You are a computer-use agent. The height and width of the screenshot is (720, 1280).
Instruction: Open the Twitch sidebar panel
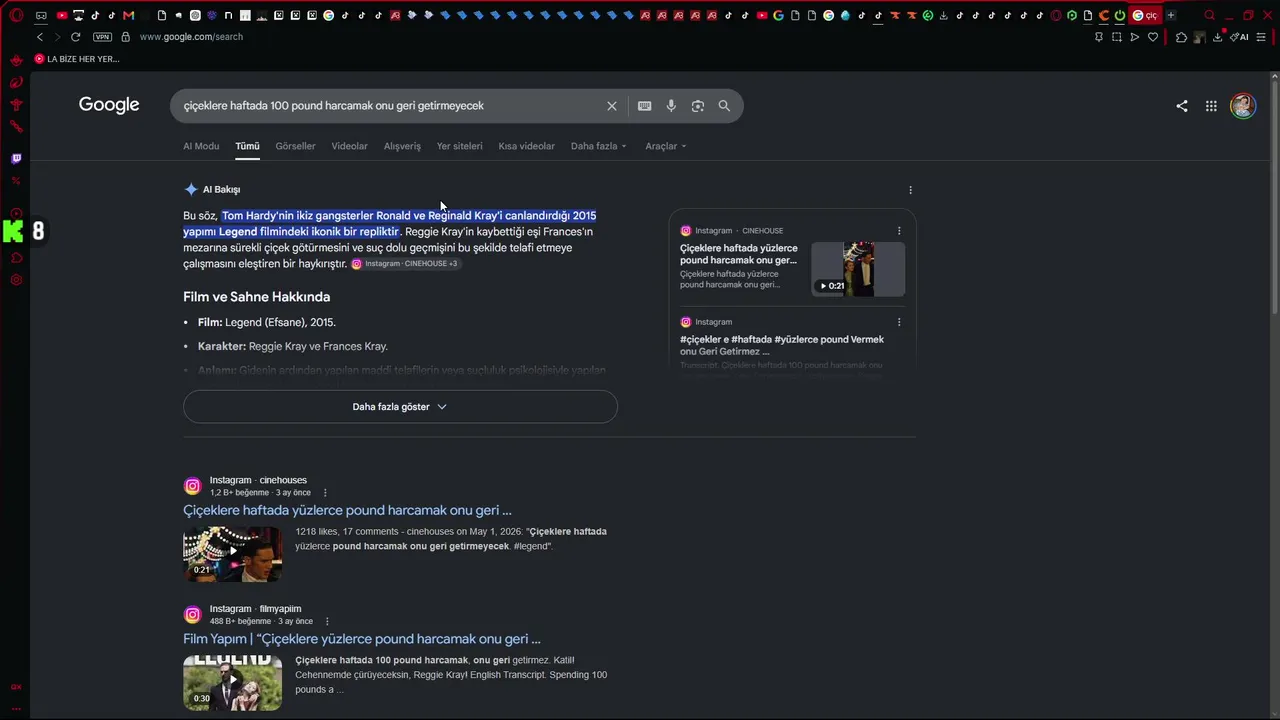pos(16,158)
